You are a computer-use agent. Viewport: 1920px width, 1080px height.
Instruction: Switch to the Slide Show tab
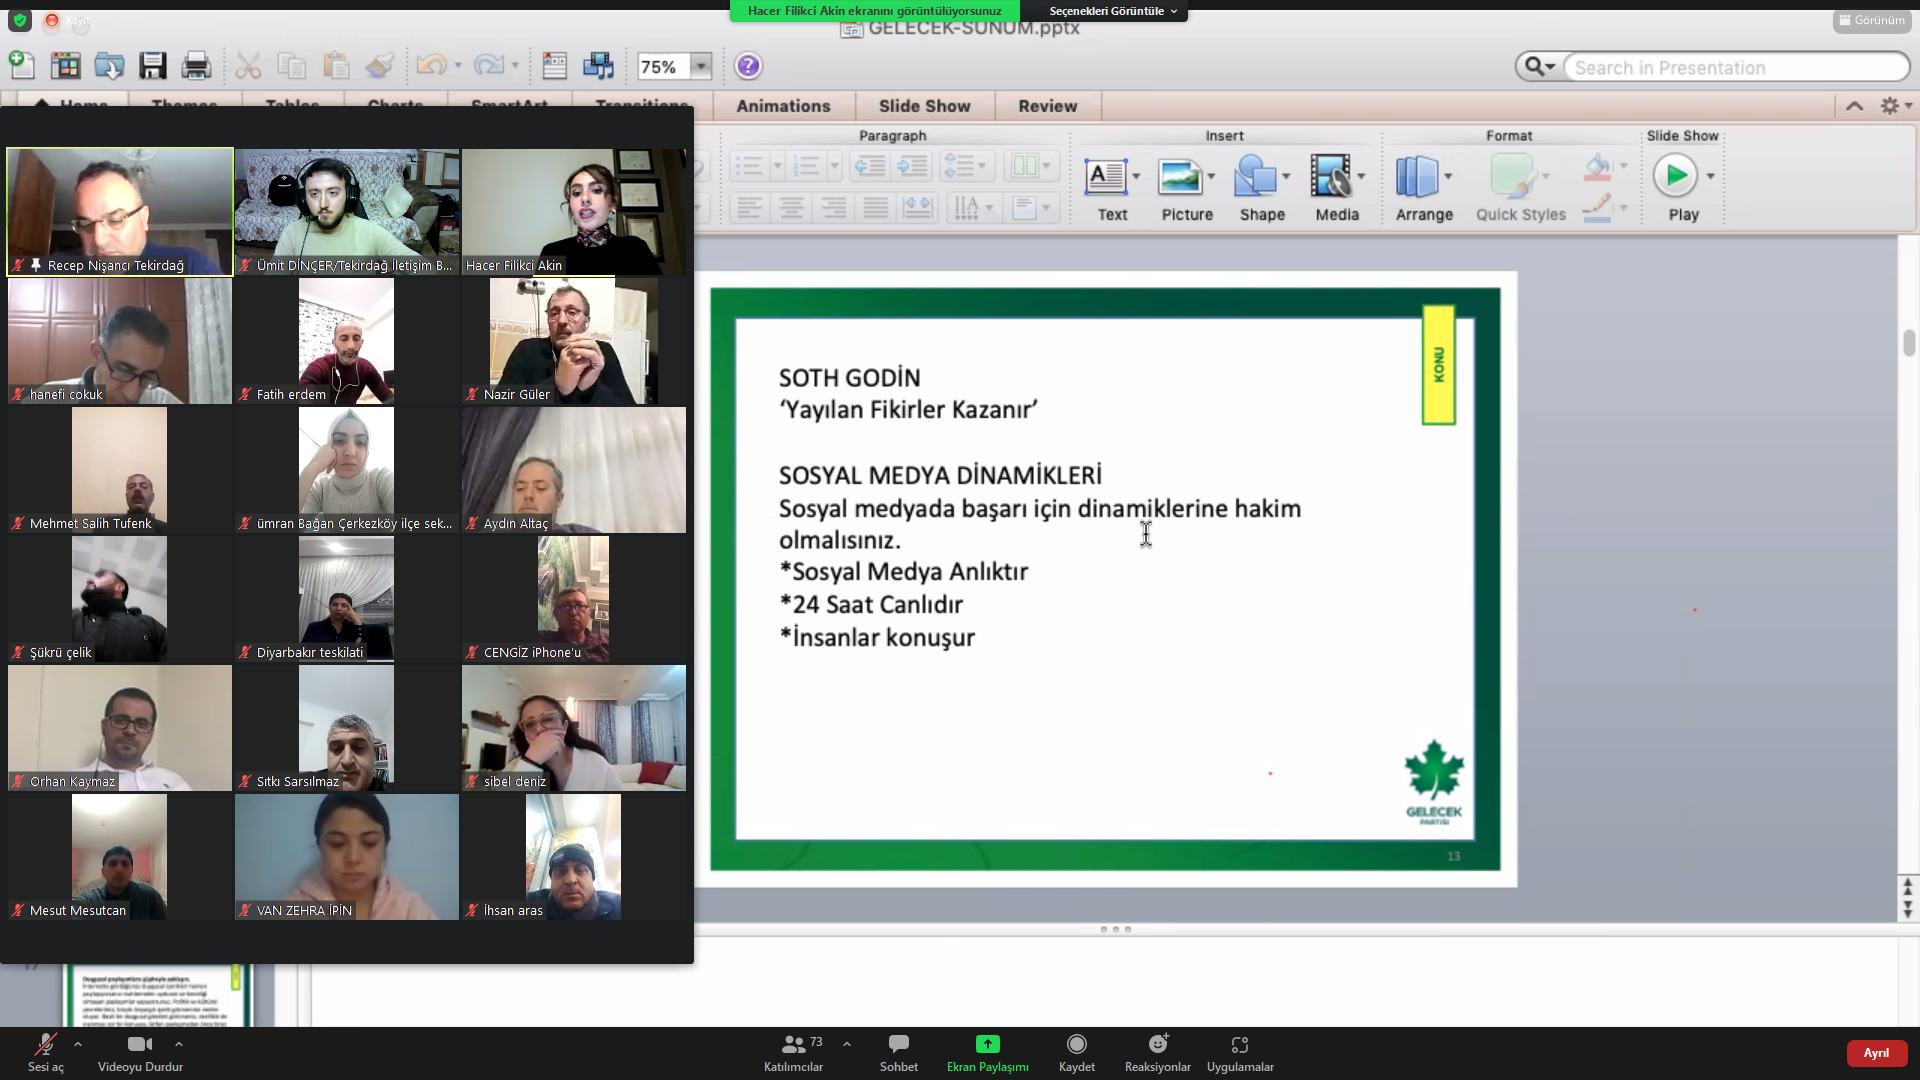(924, 106)
